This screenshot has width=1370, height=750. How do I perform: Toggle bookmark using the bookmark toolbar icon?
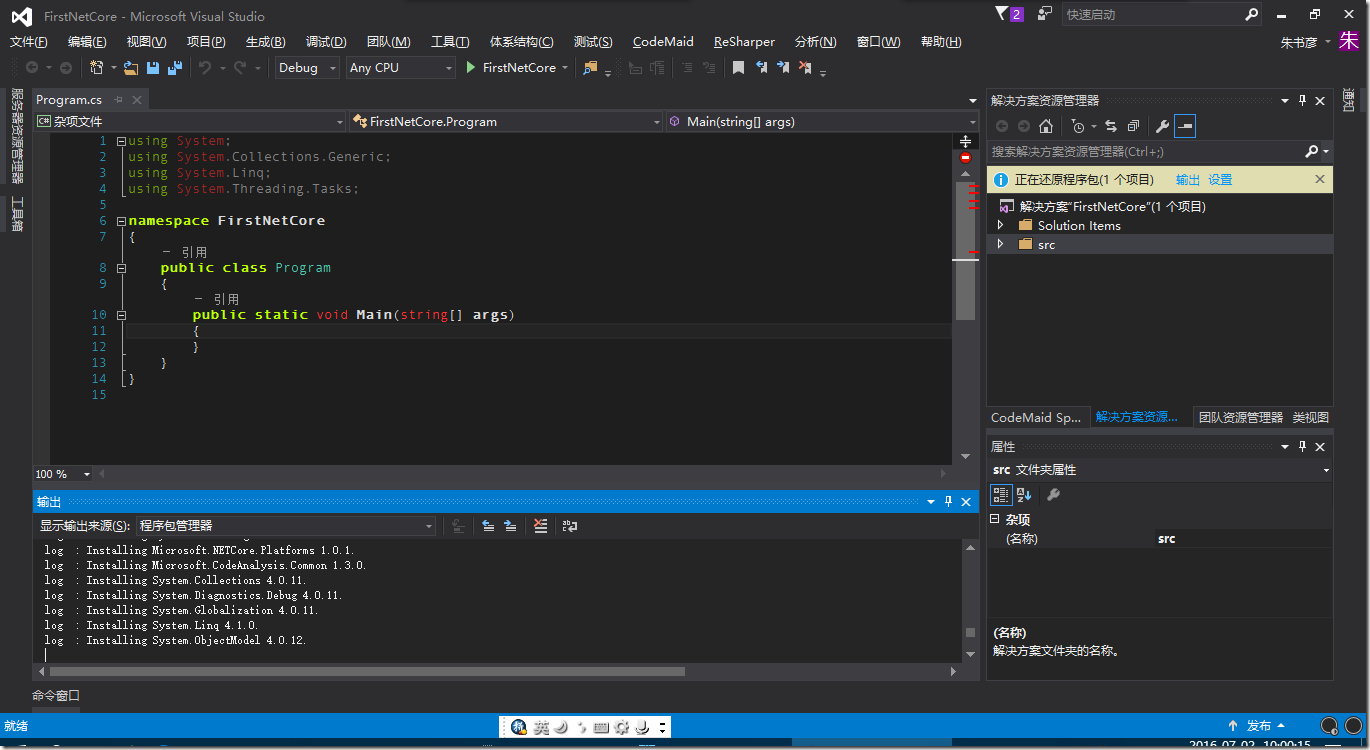tap(738, 68)
